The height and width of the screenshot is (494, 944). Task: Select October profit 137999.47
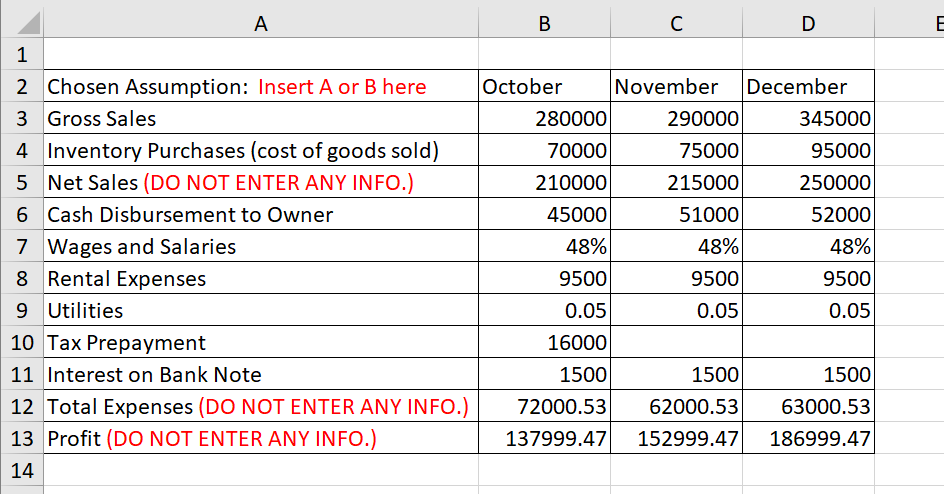(544, 437)
